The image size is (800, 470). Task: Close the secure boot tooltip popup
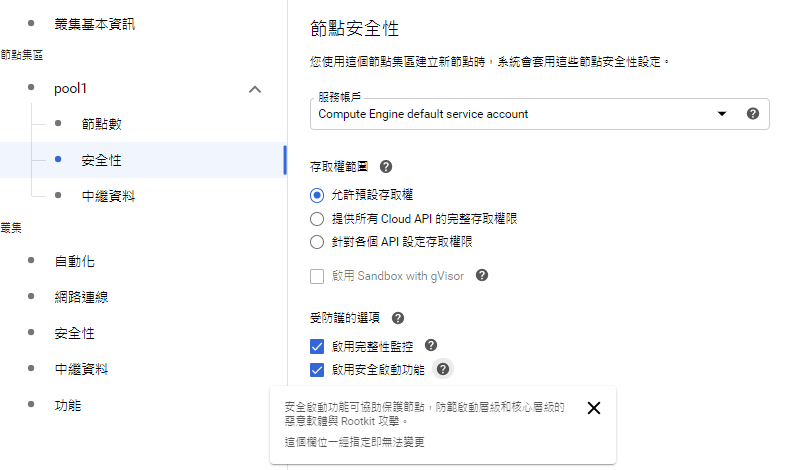(x=594, y=408)
